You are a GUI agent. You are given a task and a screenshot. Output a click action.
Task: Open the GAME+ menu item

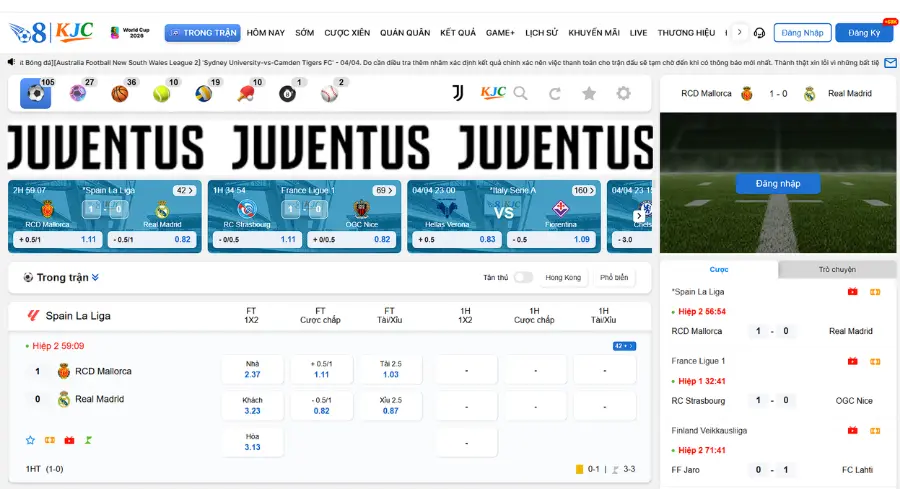500,33
